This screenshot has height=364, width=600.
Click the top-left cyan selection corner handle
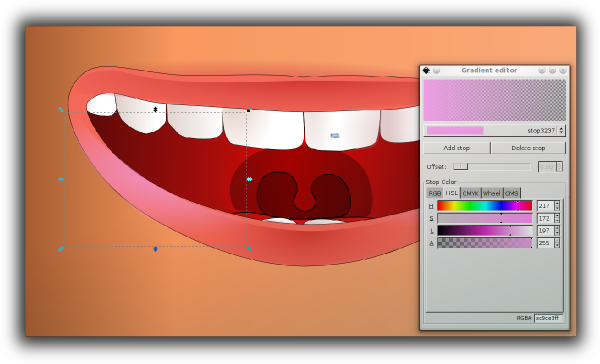[61, 109]
